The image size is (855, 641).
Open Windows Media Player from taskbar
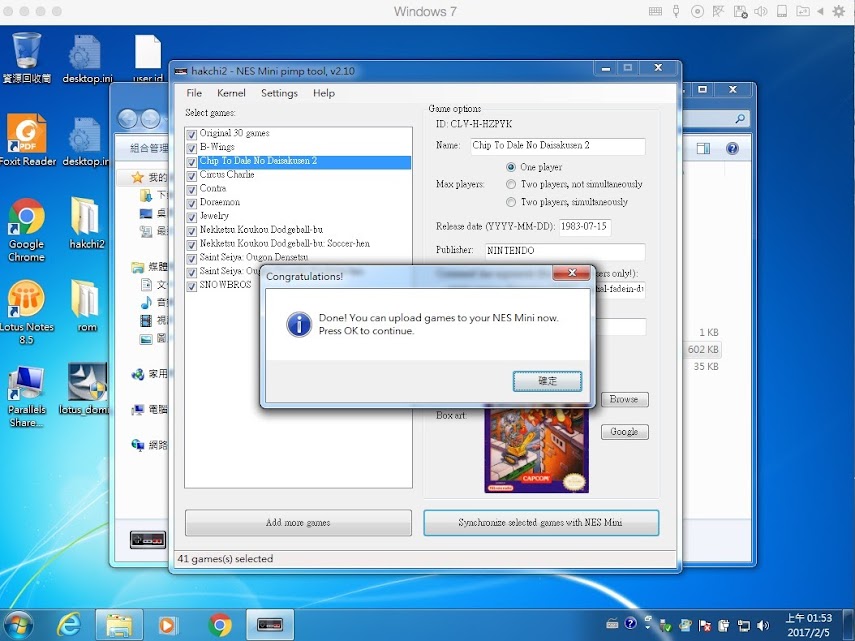pyautogui.click(x=168, y=625)
